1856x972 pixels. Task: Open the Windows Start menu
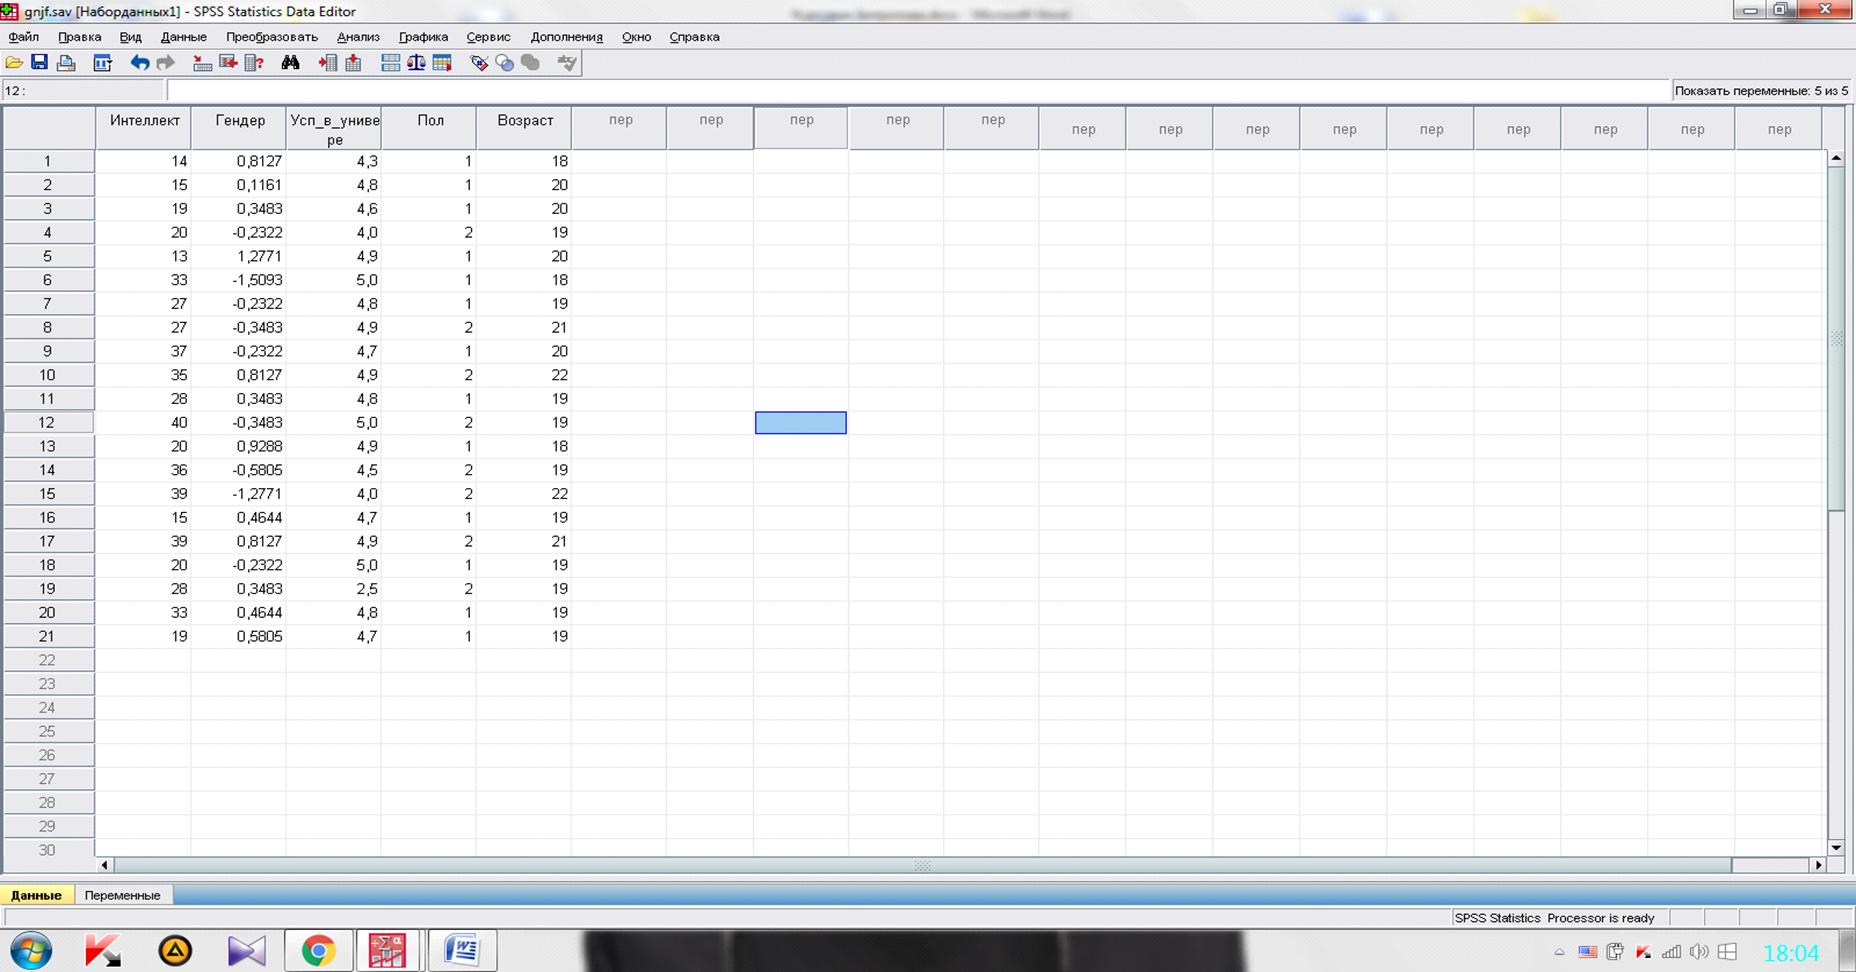(31, 950)
